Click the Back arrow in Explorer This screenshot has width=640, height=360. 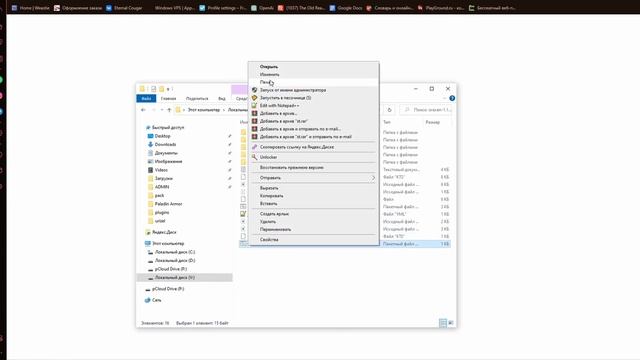[143, 110]
